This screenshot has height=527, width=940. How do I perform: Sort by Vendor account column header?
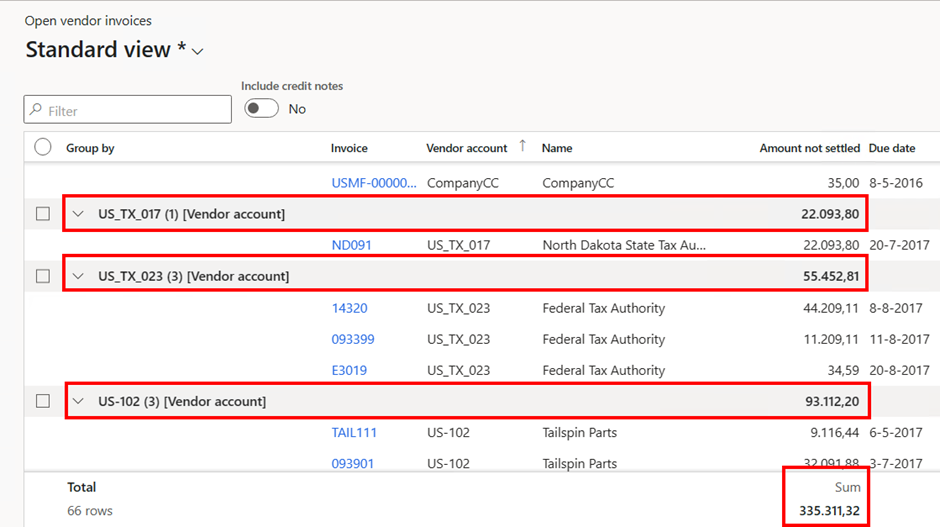(x=466, y=148)
